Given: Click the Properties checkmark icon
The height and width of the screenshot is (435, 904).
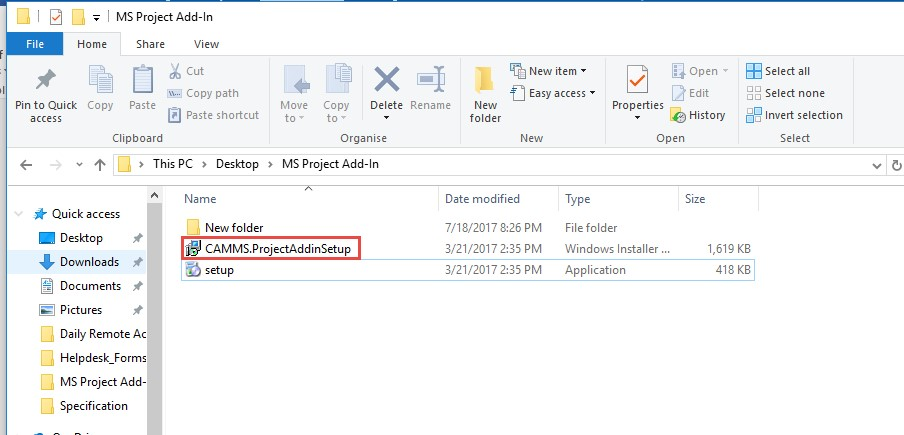Looking at the screenshot, I should (638, 80).
